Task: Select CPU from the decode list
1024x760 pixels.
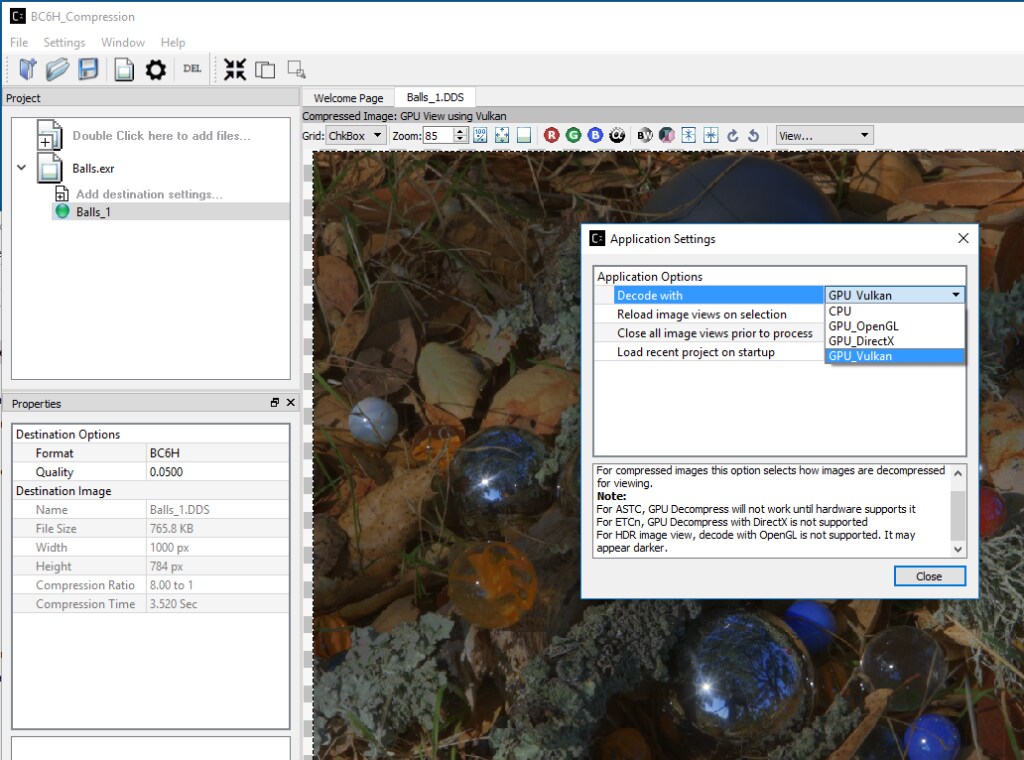Action: pos(840,311)
